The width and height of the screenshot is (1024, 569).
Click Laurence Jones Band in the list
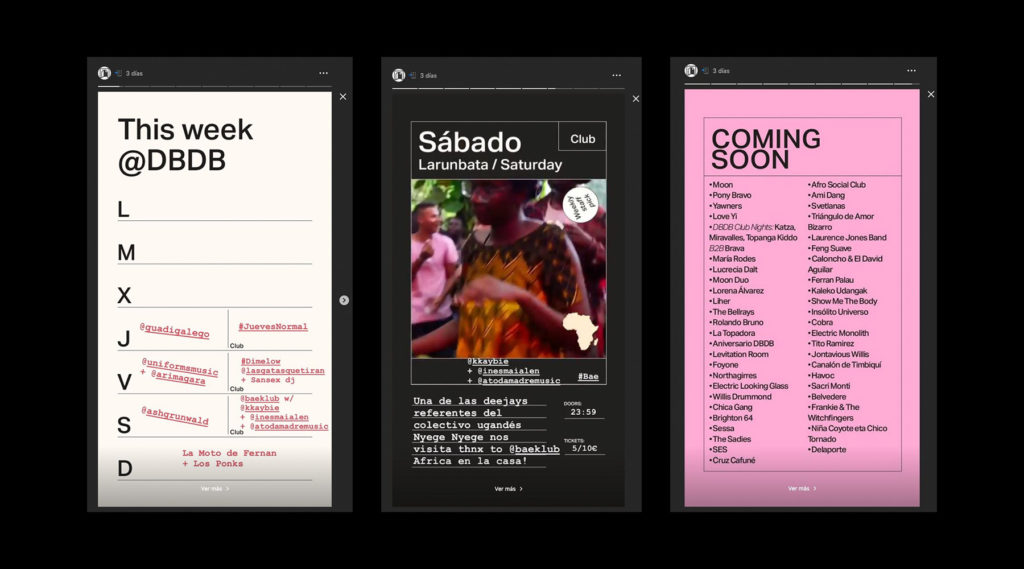pyautogui.click(x=847, y=238)
